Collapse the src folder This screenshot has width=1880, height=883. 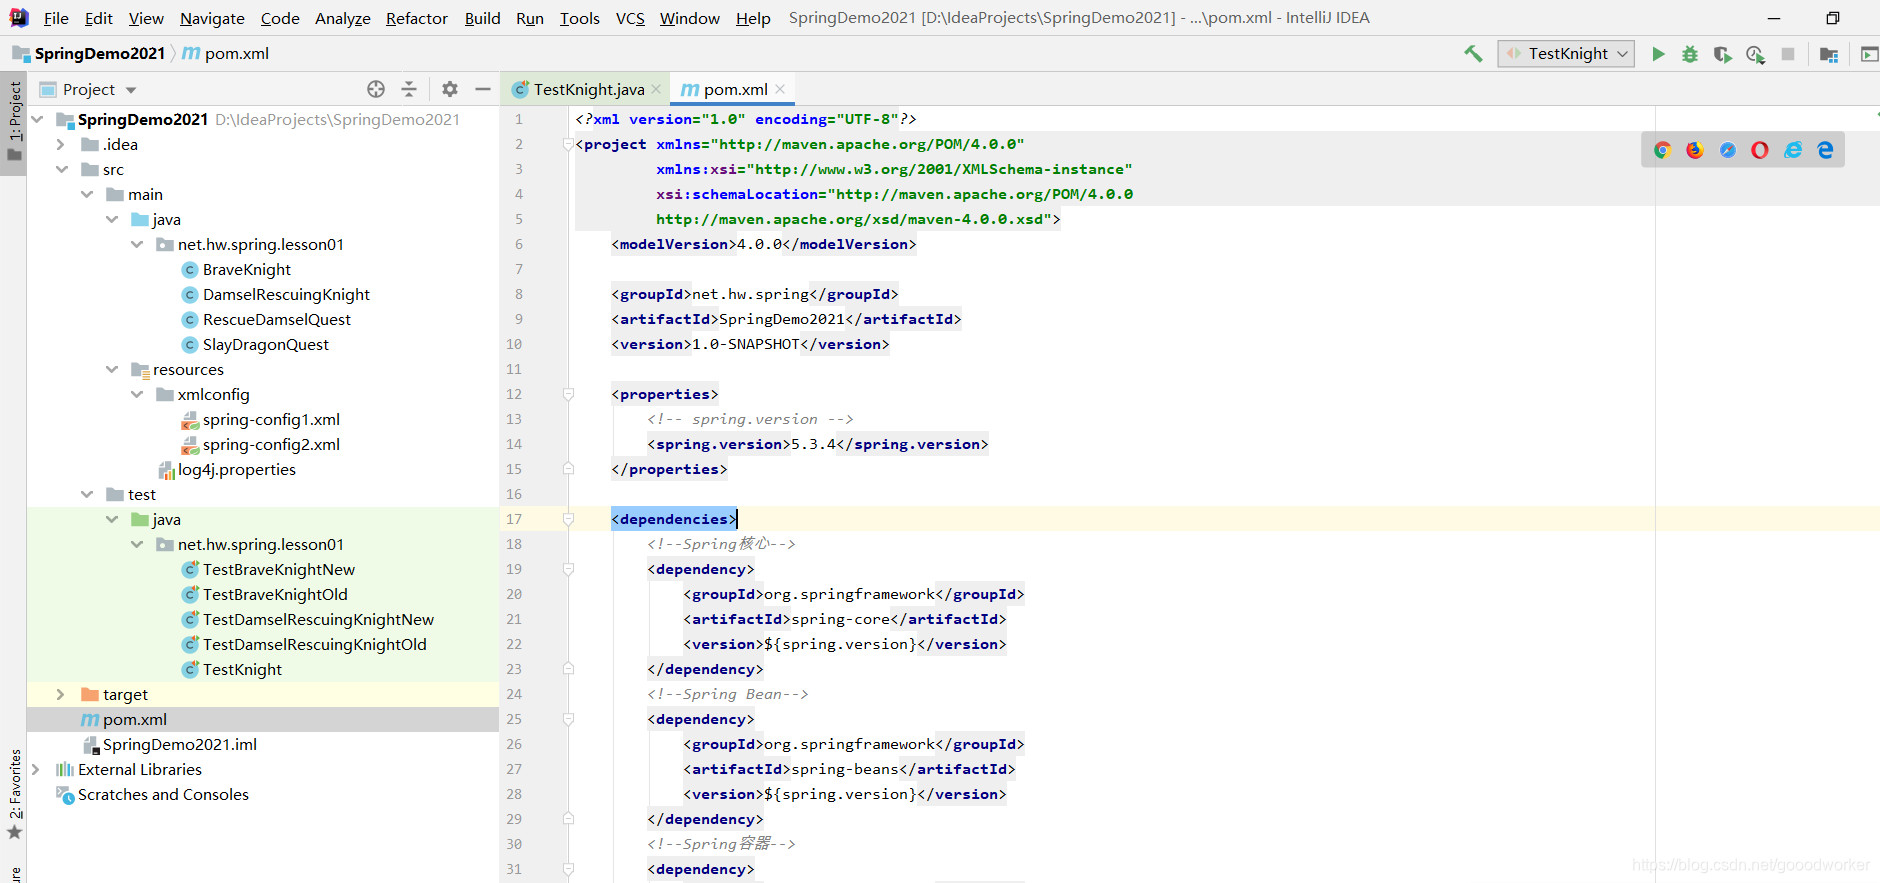[x=62, y=169]
